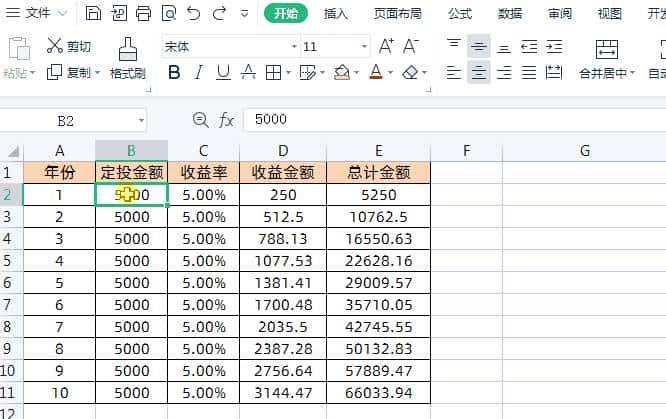The image size is (666, 419).
Task: Toggle Italic formatting
Action: pos(198,73)
